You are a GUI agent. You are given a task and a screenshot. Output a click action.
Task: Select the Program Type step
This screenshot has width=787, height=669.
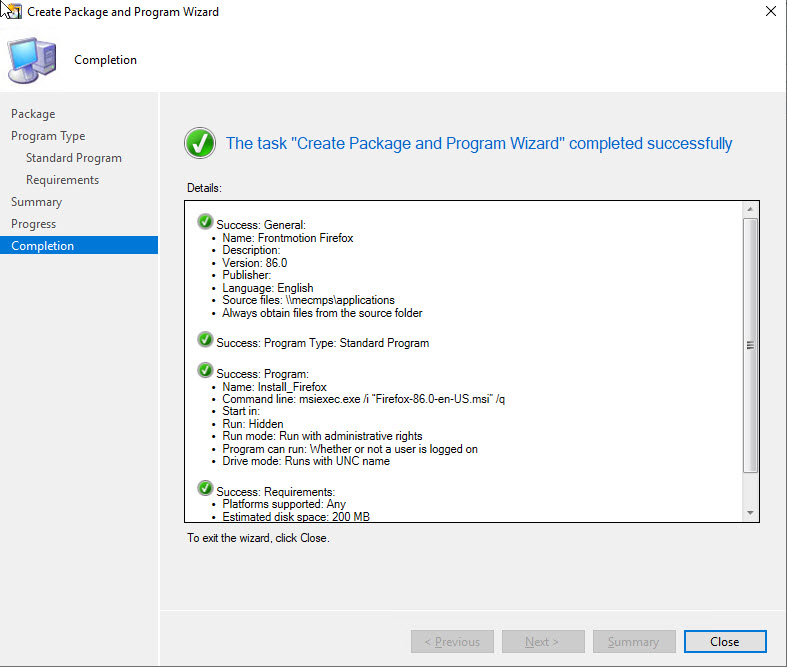tap(48, 136)
